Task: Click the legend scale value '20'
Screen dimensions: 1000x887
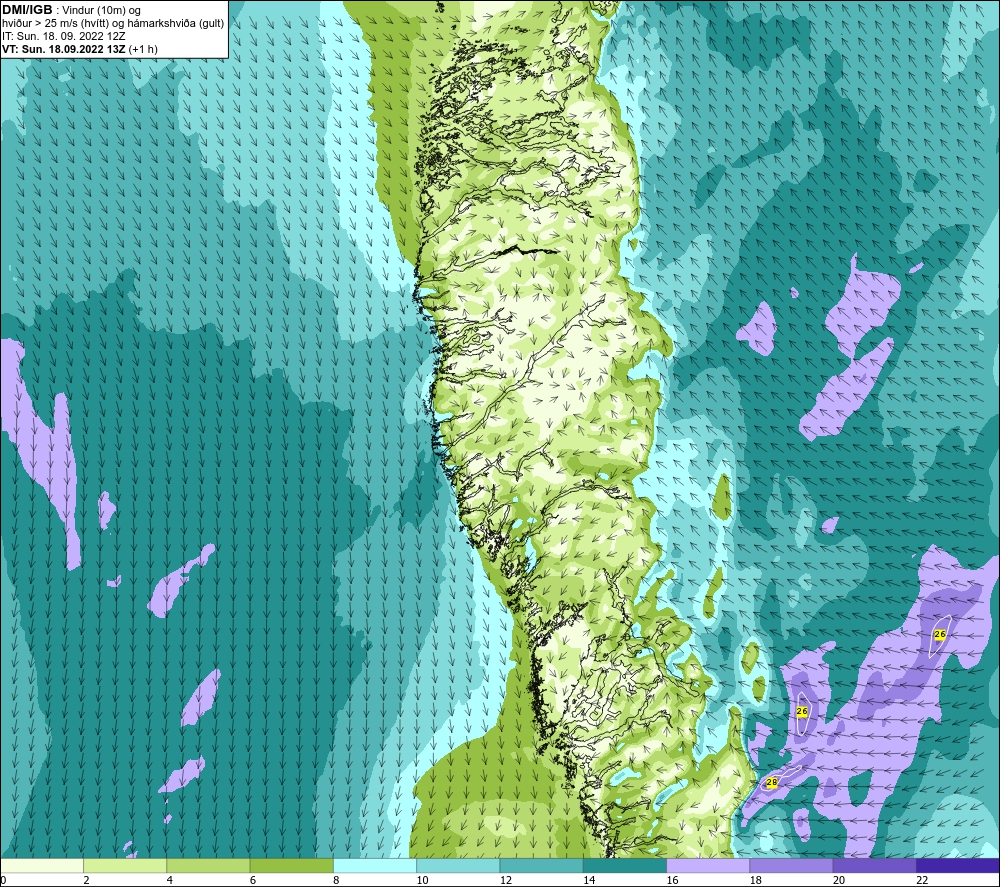Action: (x=839, y=881)
